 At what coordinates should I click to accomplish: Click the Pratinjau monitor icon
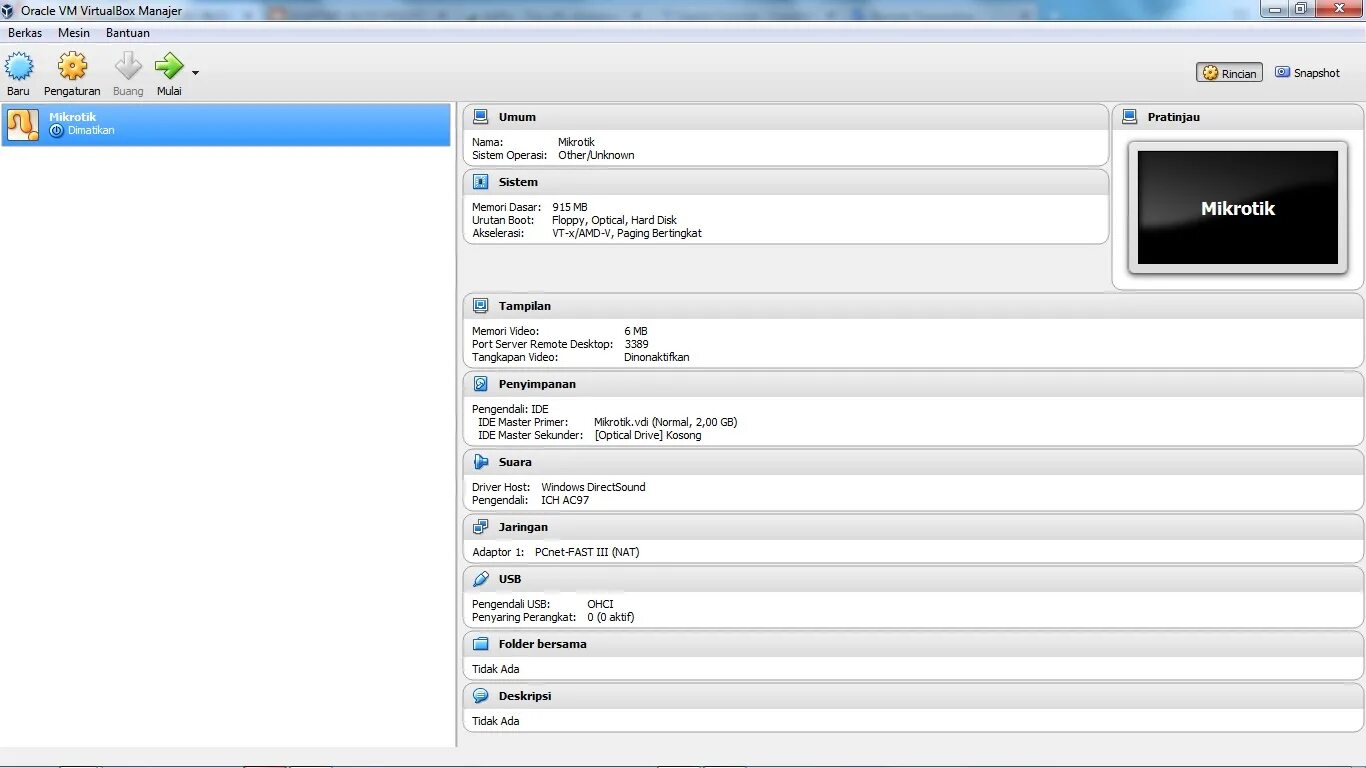(1130, 117)
